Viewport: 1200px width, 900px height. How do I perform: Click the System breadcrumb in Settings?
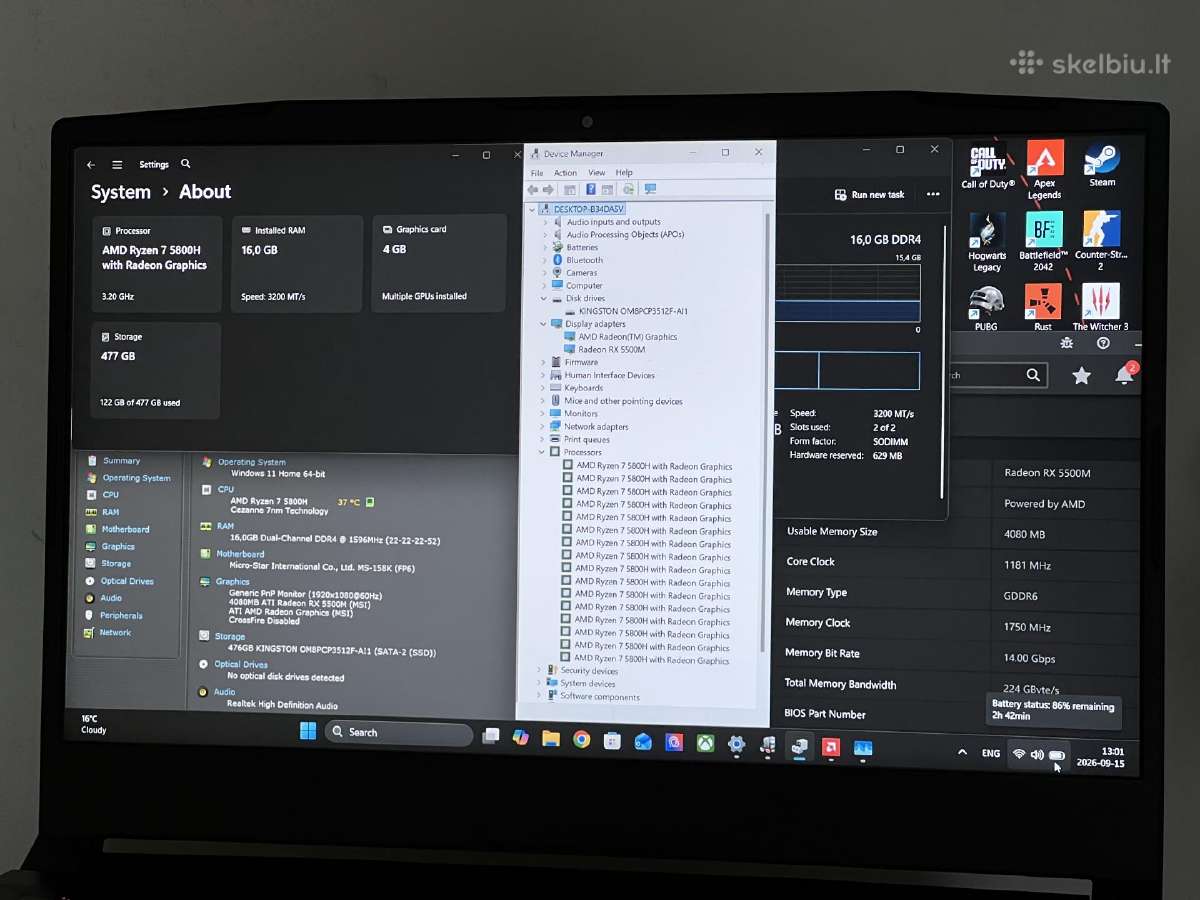pos(121,192)
